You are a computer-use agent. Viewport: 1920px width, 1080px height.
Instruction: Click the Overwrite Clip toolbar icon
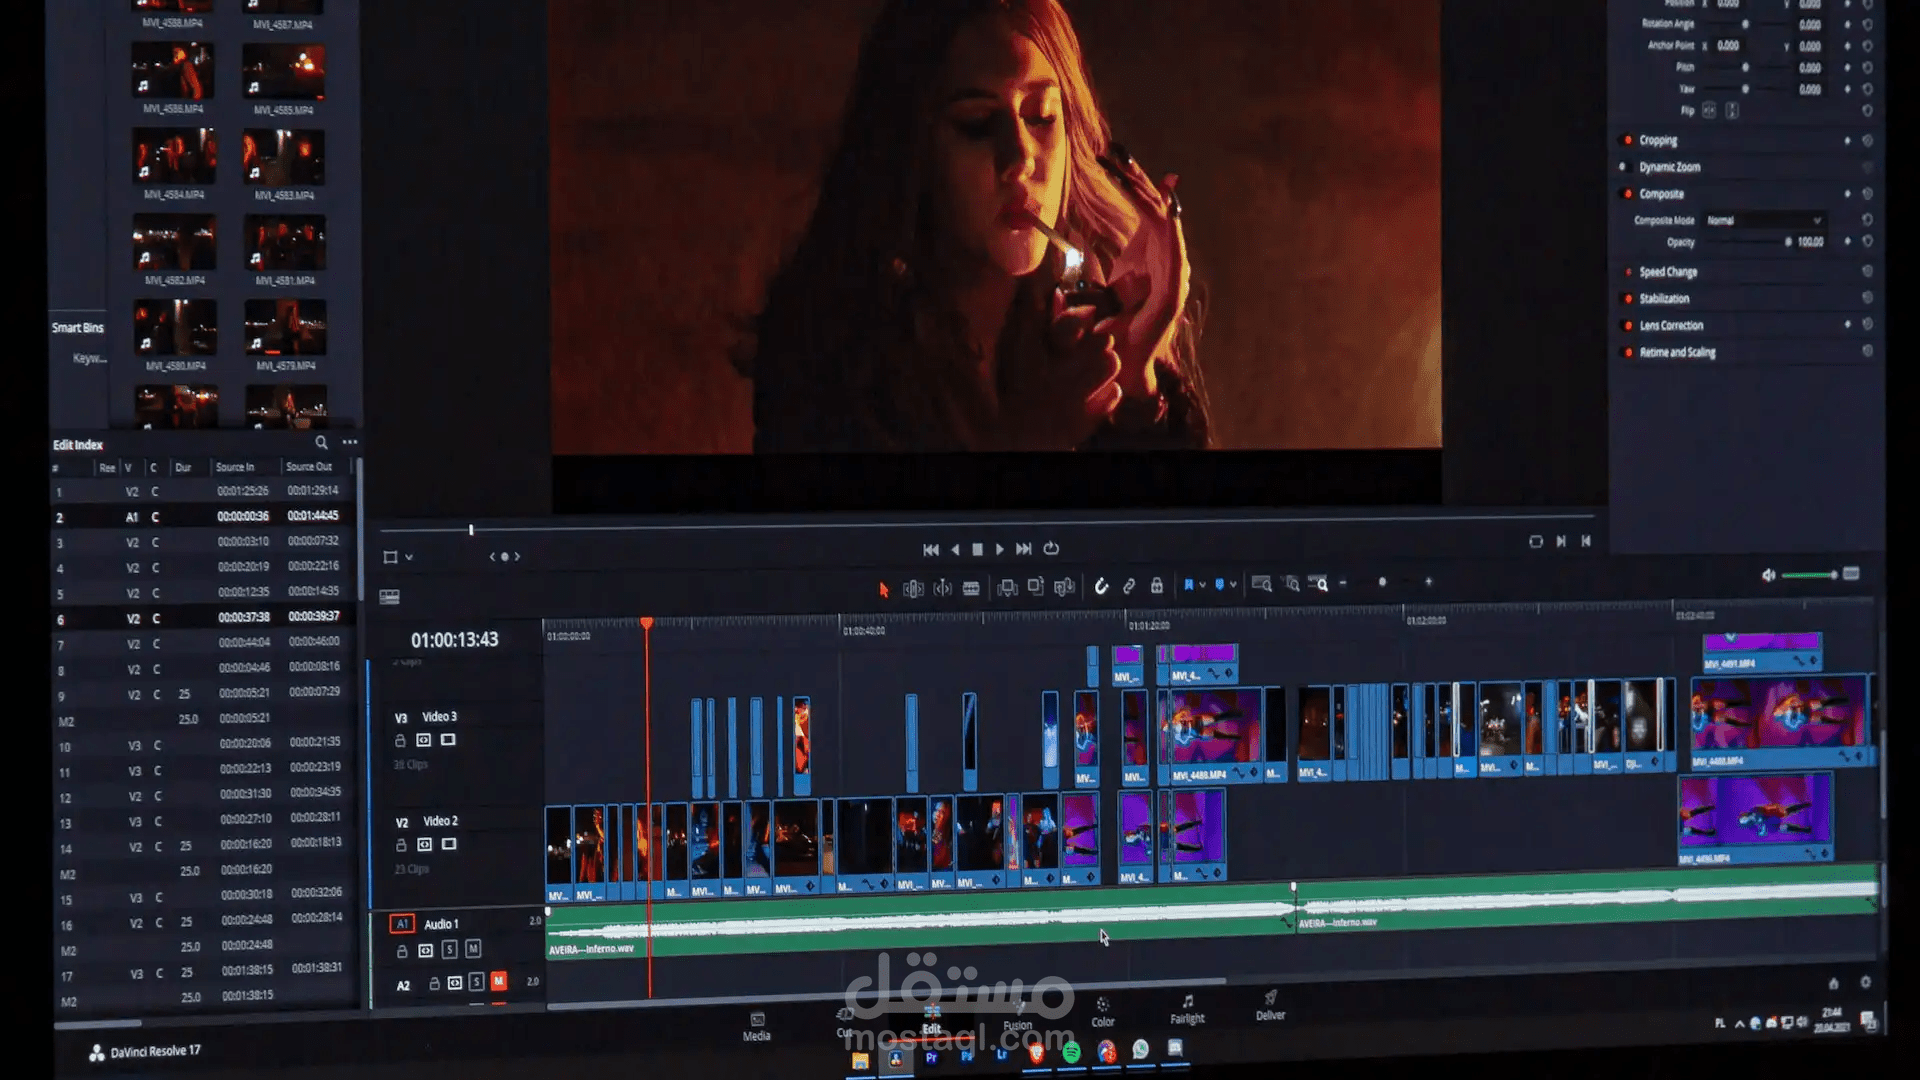point(1036,587)
